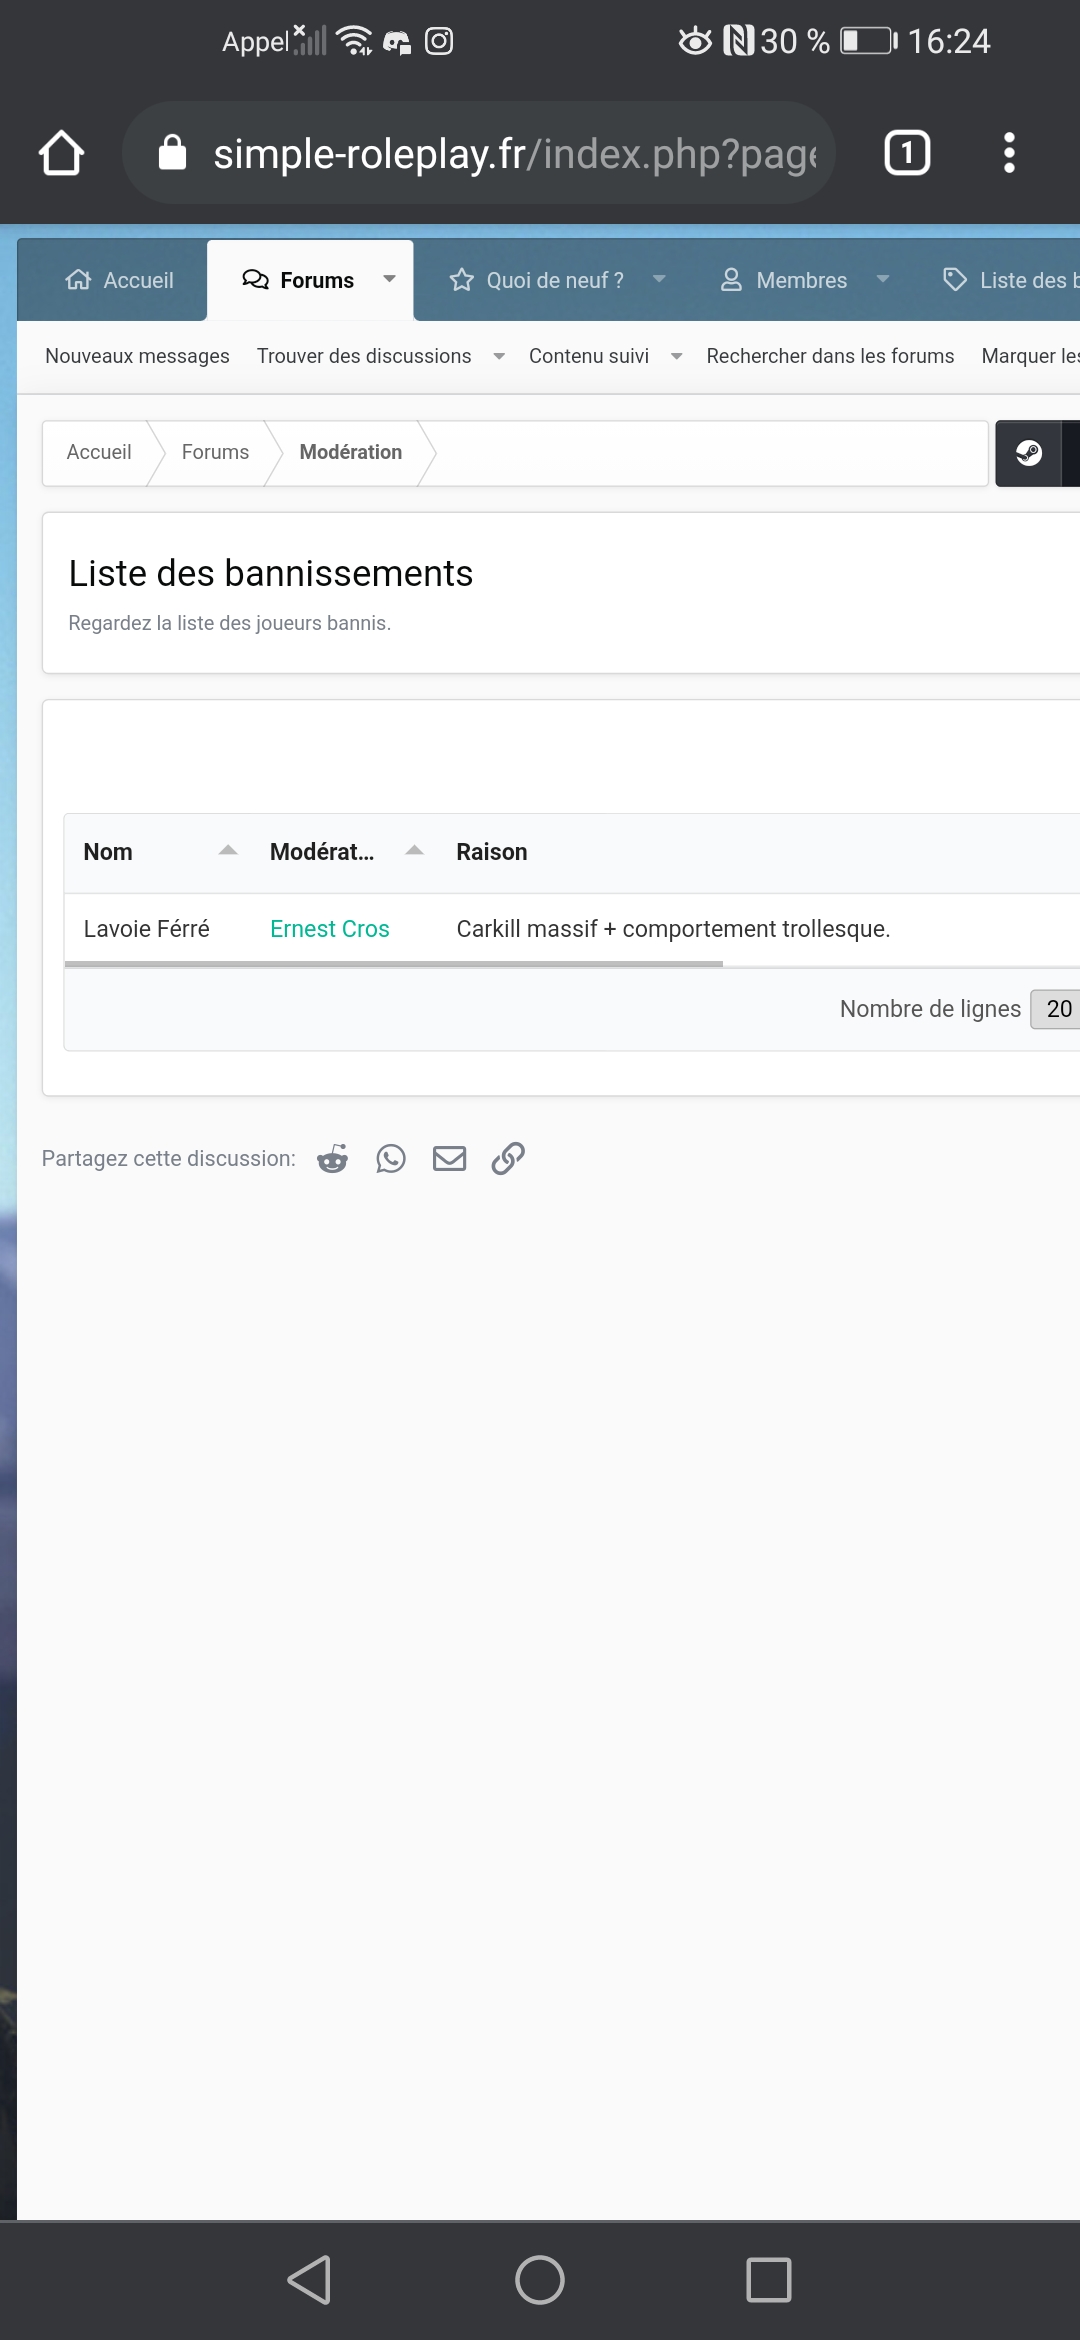Expand the Membres dropdown arrow
The width and height of the screenshot is (1080, 2340).
[x=882, y=279]
